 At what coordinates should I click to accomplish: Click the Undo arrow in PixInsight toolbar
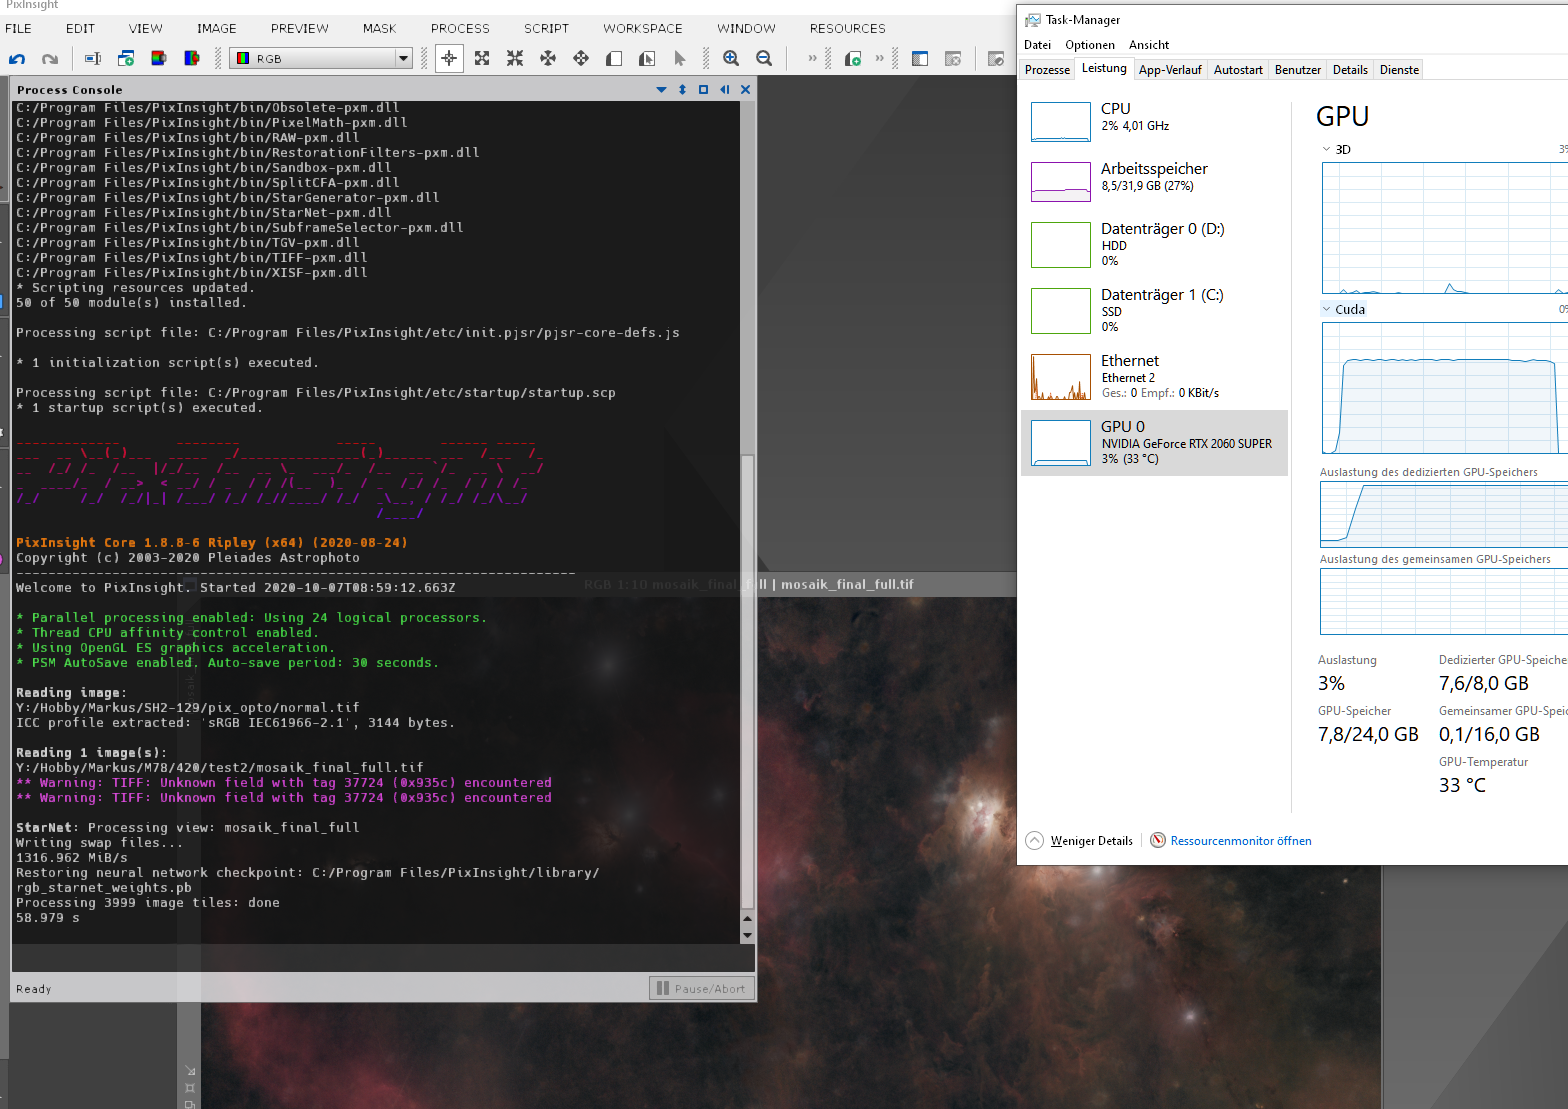[x=17, y=59]
